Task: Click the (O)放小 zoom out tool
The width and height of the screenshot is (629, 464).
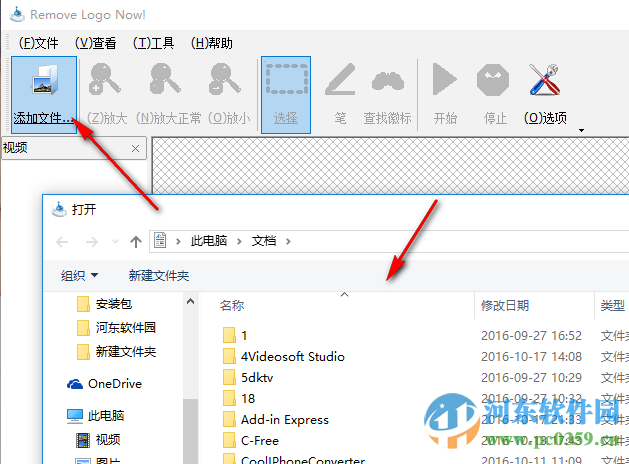Action: pyautogui.click(x=229, y=95)
